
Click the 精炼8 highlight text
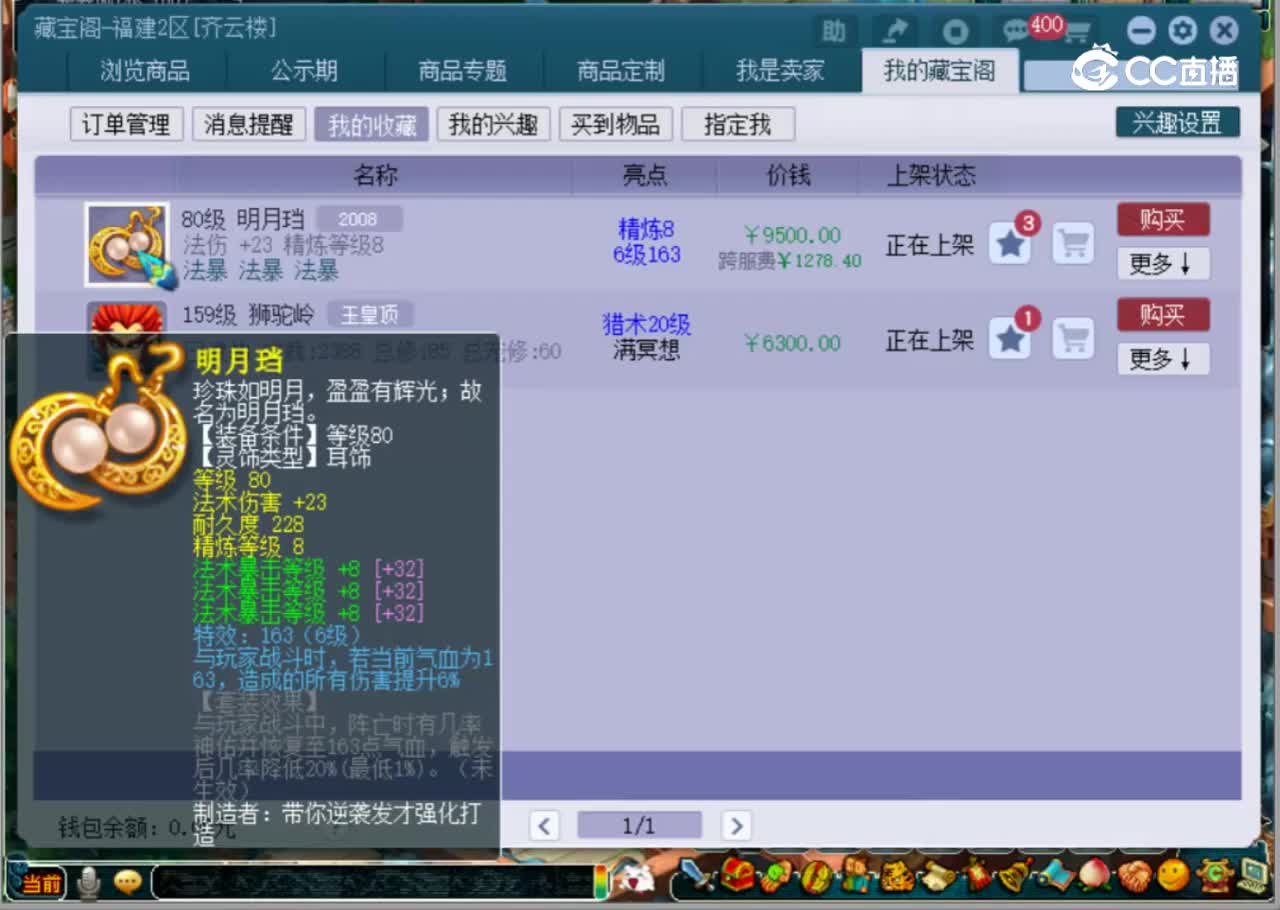(x=646, y=230)
